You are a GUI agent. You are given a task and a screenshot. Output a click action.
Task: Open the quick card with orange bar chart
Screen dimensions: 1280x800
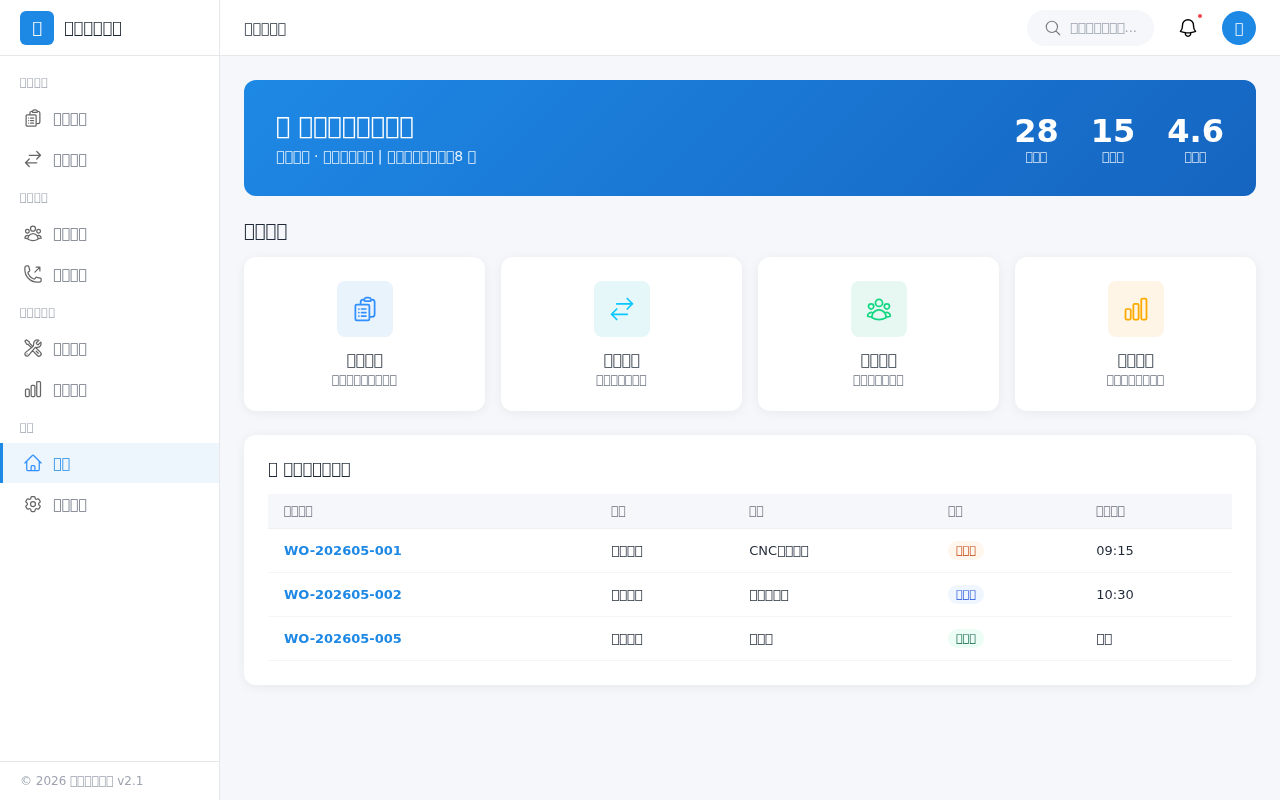1135,334
